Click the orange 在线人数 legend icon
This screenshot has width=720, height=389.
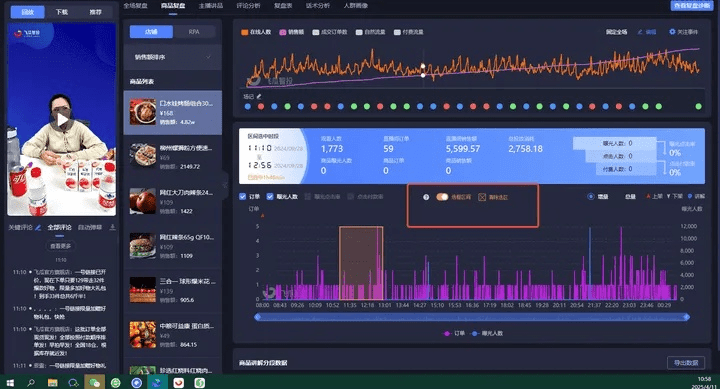(x=245, y=32)
